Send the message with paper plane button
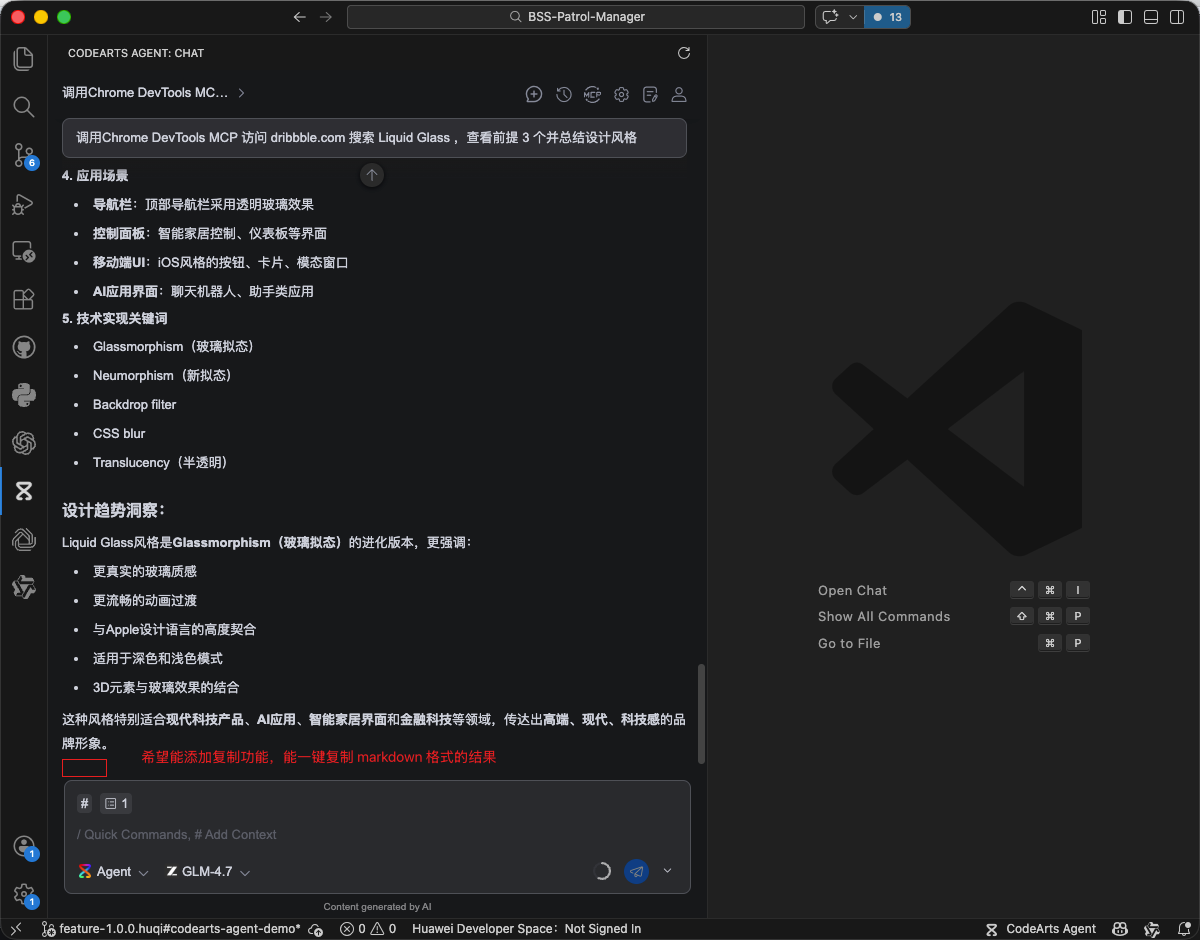 [636, 871]
